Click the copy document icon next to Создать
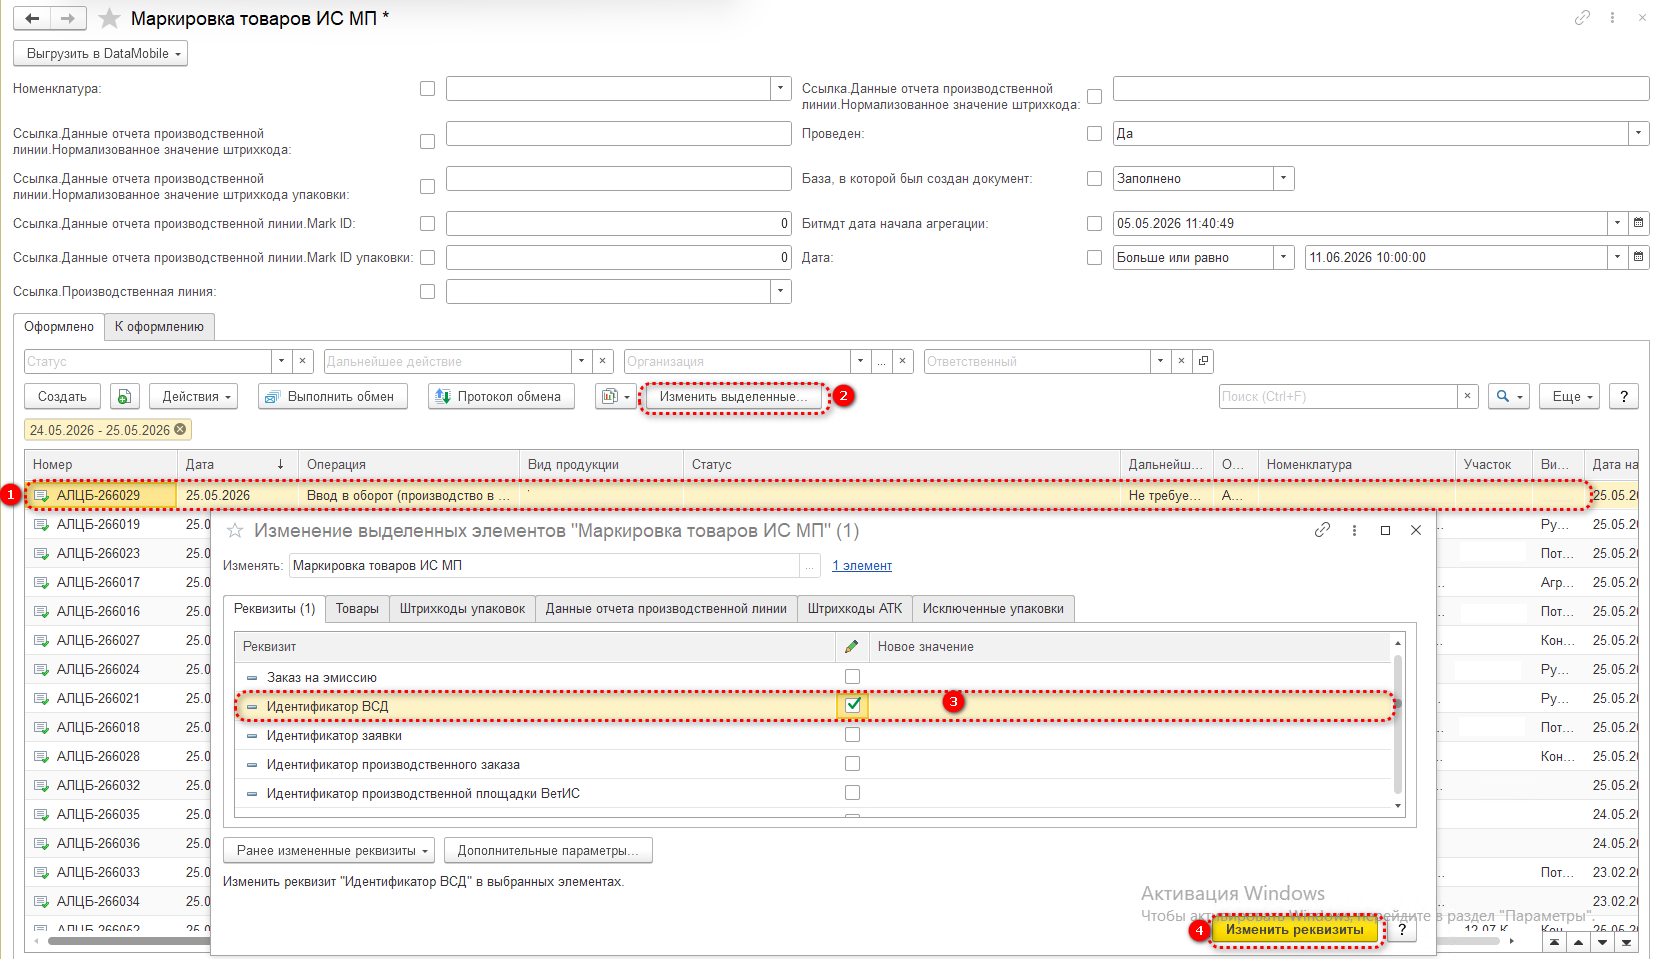This screenshot has height=959, width=1666. (x=124, y=397)
